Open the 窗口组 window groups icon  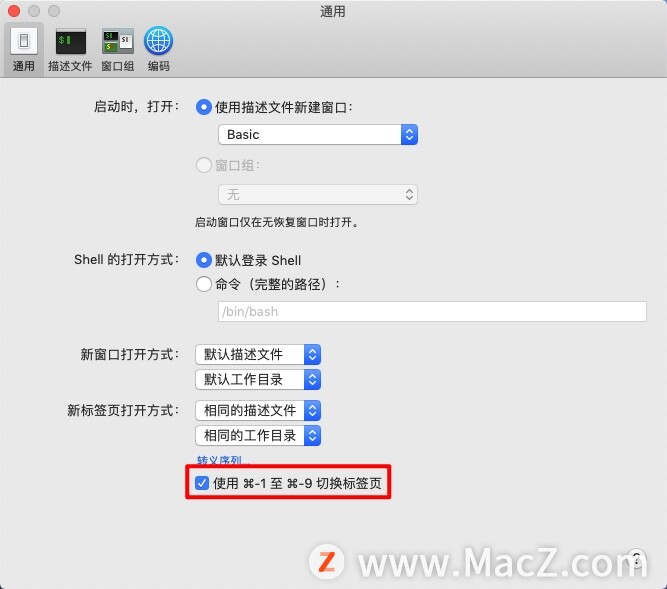[x=117, y=48]
